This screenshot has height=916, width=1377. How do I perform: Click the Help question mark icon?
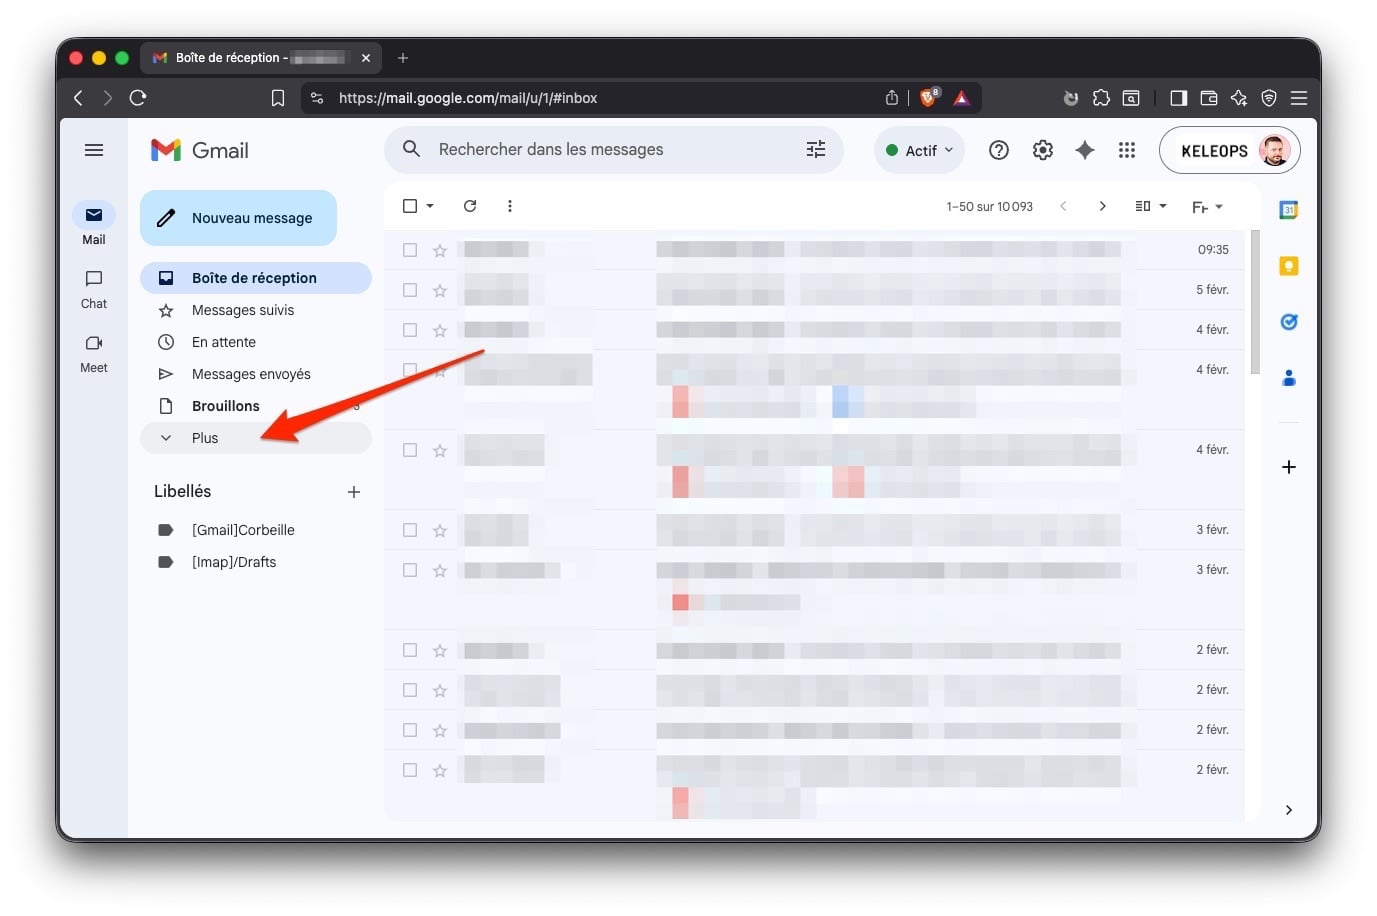(x=998, y=150)
